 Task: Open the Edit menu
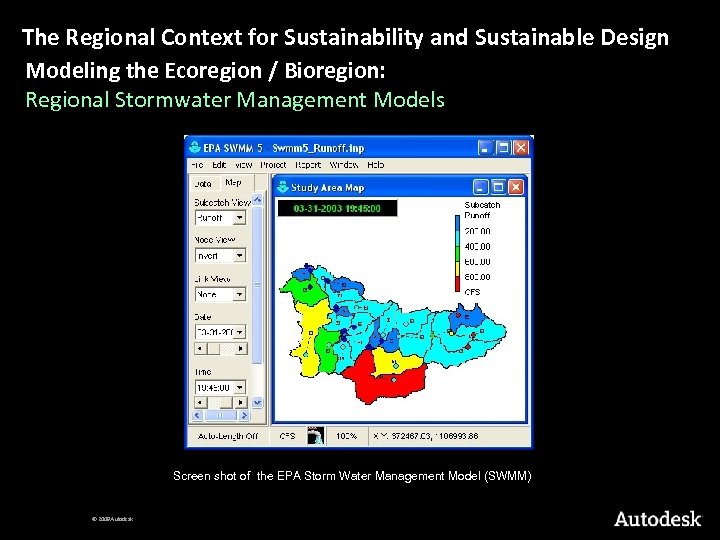coord(219,164)
